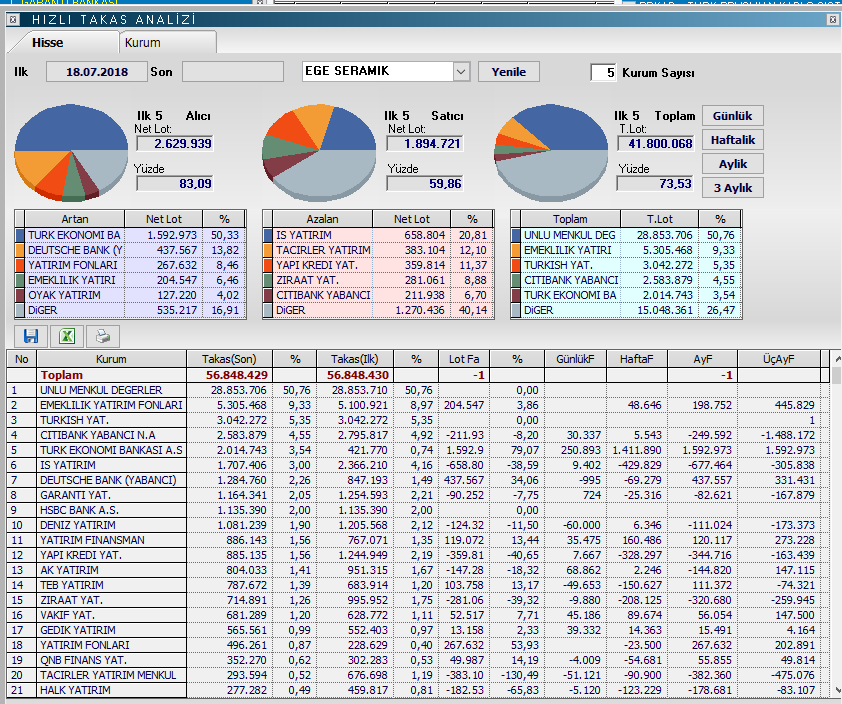Image resolution: width=842 pixels, height=704 pixels.
Task: Click the save (floppy disk) icon
Action: [31, 336]
